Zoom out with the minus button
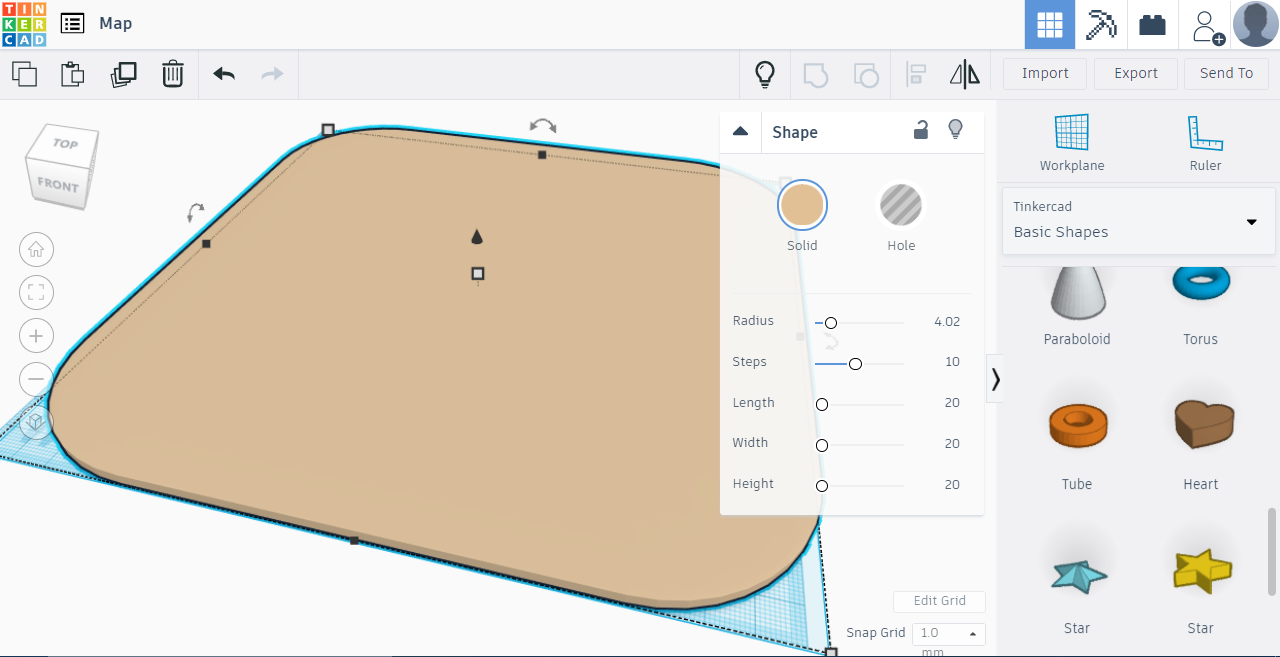The width and height of the screenshot is (1280, 657). pos(36,378)
